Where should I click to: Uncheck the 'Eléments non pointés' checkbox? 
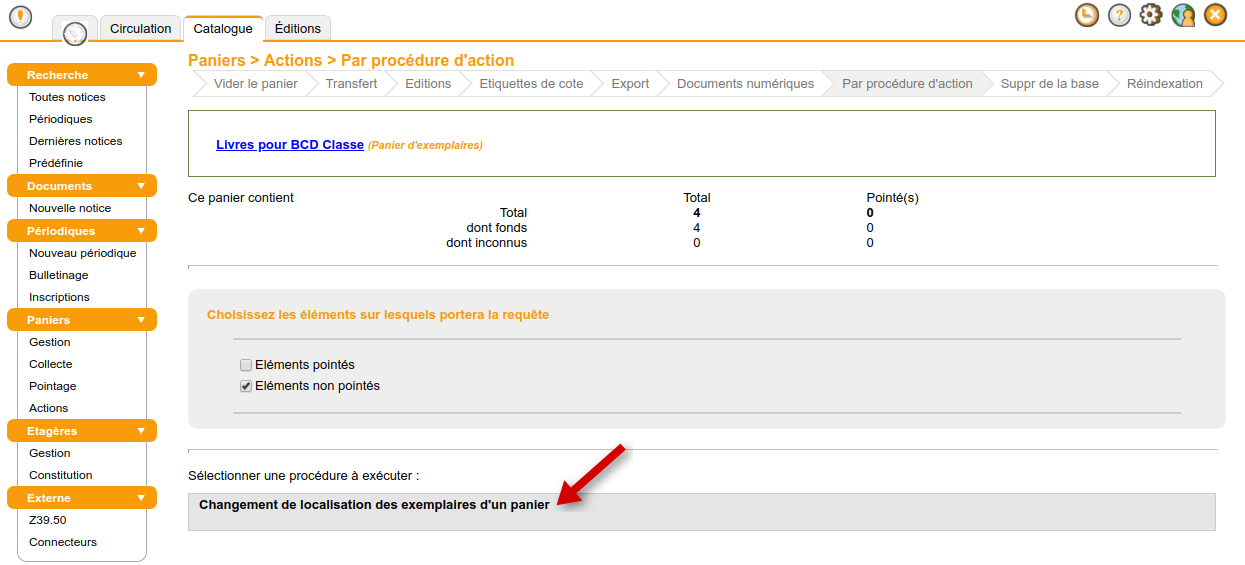[x=246, y=386]
